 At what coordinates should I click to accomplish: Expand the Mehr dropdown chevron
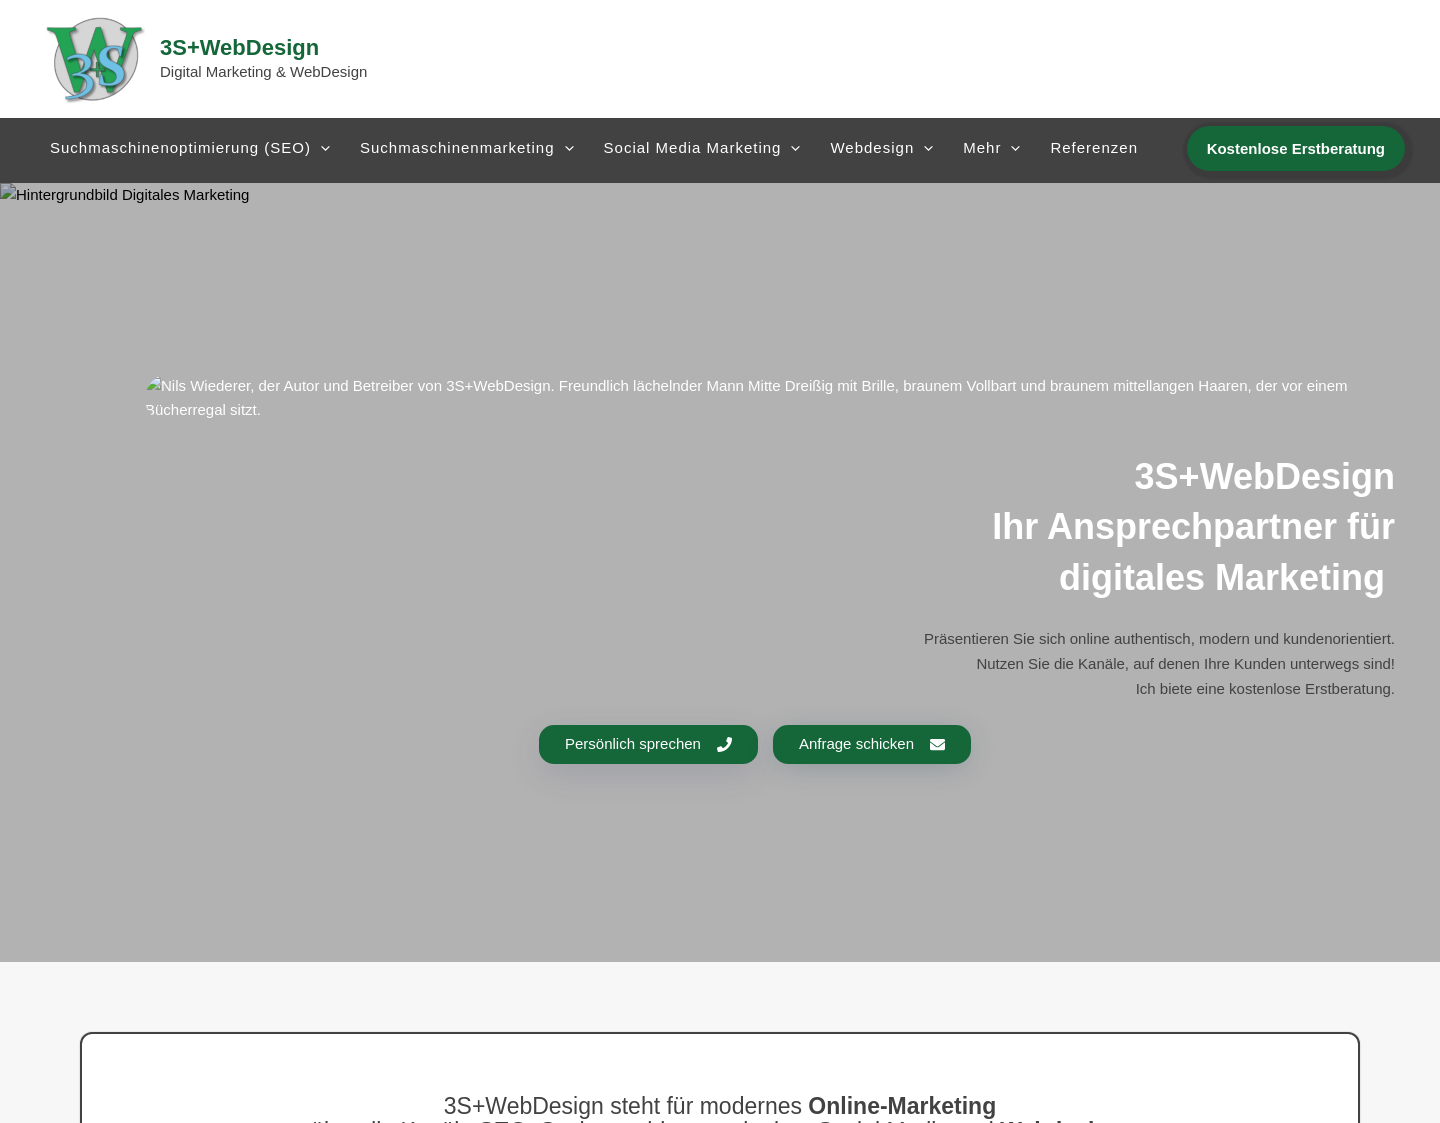tap(1015, 149)
